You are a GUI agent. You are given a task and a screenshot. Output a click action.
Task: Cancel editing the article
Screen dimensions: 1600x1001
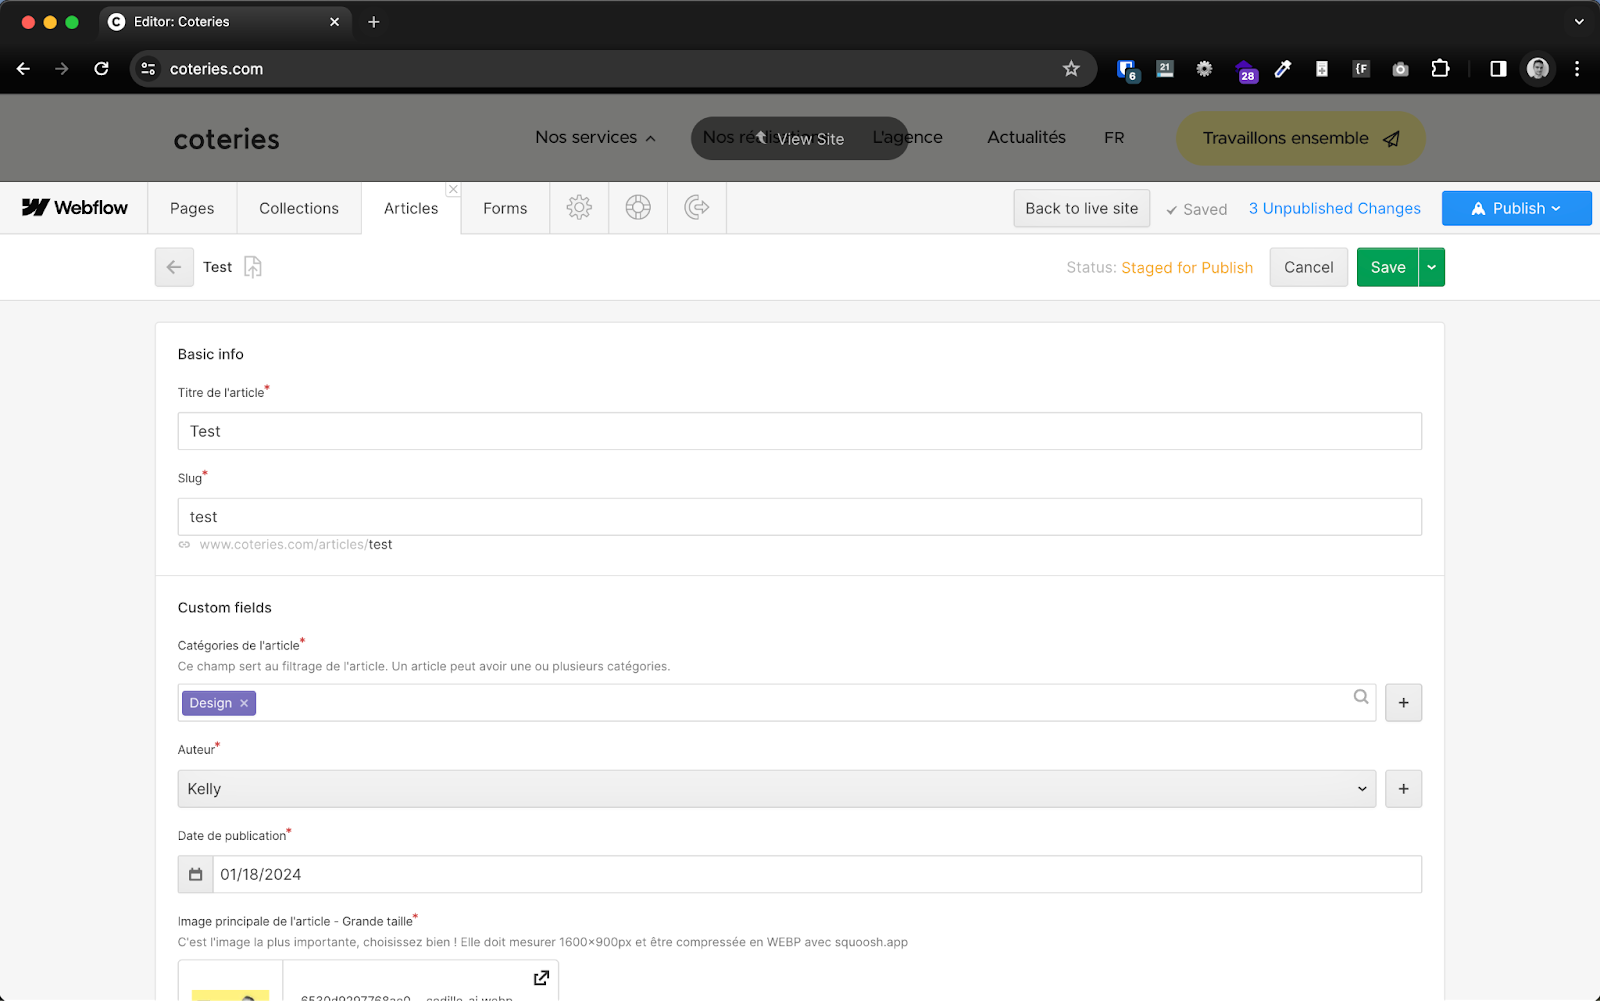pos(1309,267)
